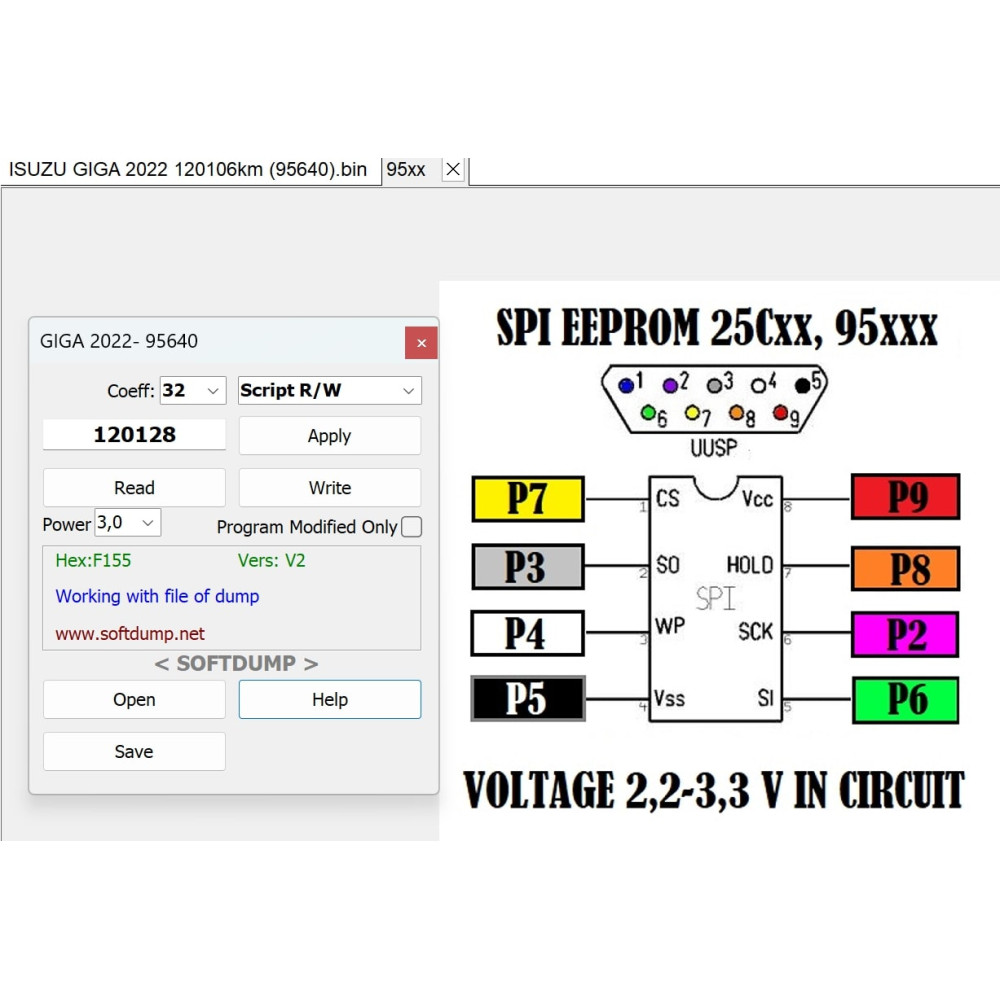The height and width of the screenshot is (1000, 1000).
Task: Open the www.softdump.net link
Action: 130,634
